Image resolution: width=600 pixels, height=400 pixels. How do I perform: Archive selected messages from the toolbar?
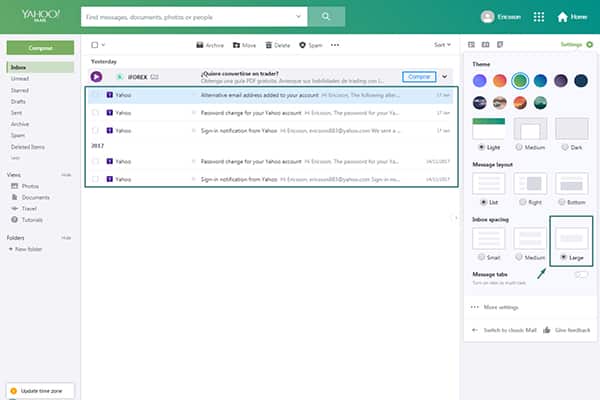tap(210, 45)
